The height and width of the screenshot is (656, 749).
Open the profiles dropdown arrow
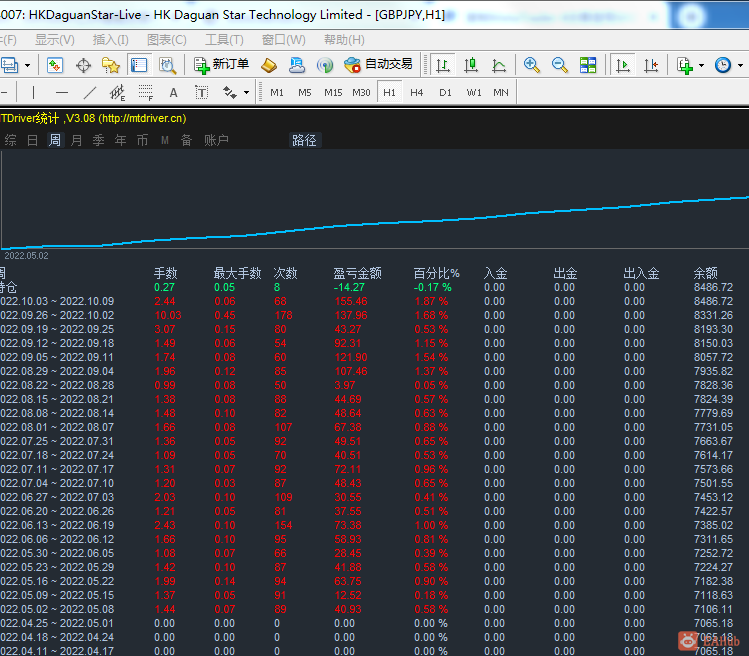27,65
